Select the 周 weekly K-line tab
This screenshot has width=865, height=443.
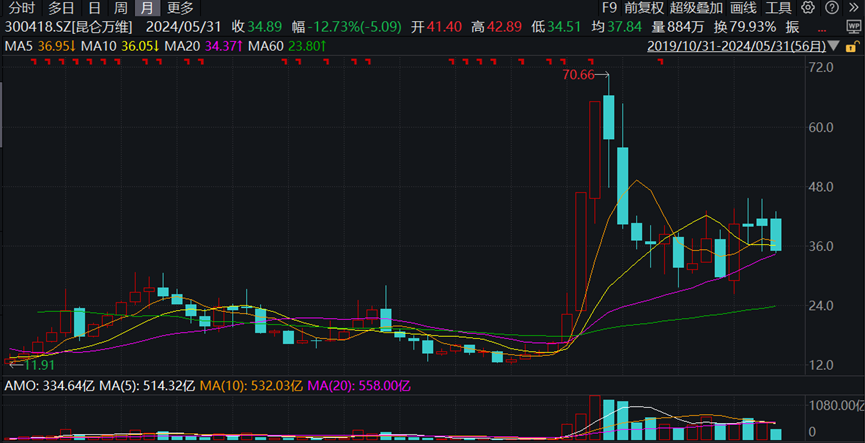click(121, 8)
